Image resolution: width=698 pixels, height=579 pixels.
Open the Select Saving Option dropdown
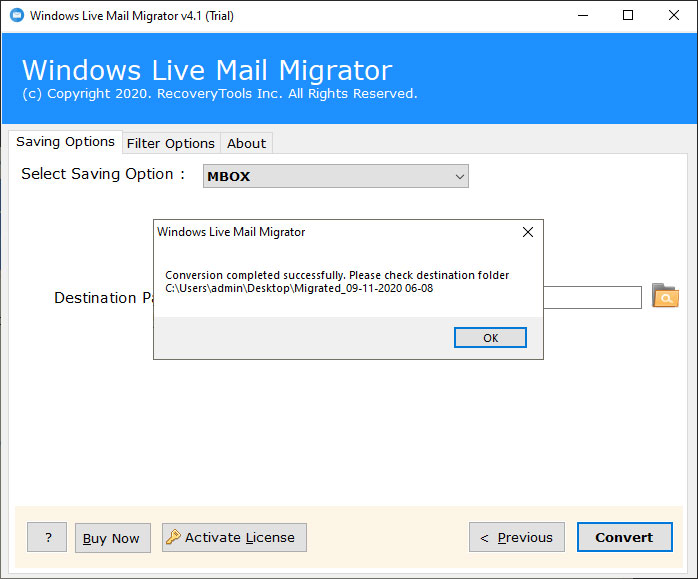pos(336,176)
